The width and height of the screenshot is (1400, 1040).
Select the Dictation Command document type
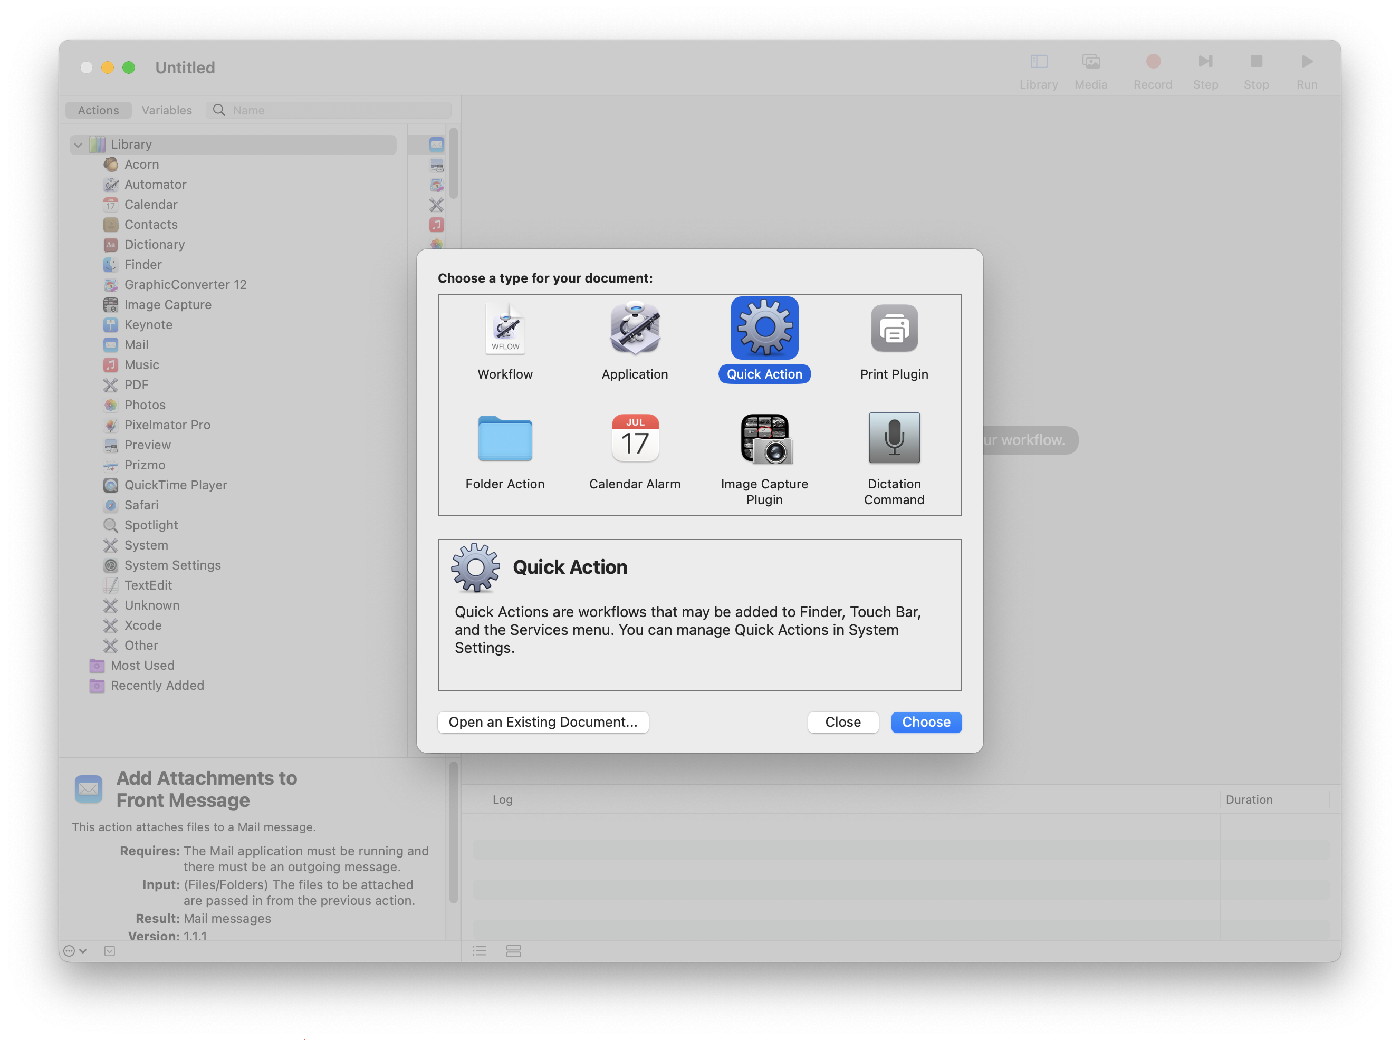pyautogui.click(x=894, y=459)
